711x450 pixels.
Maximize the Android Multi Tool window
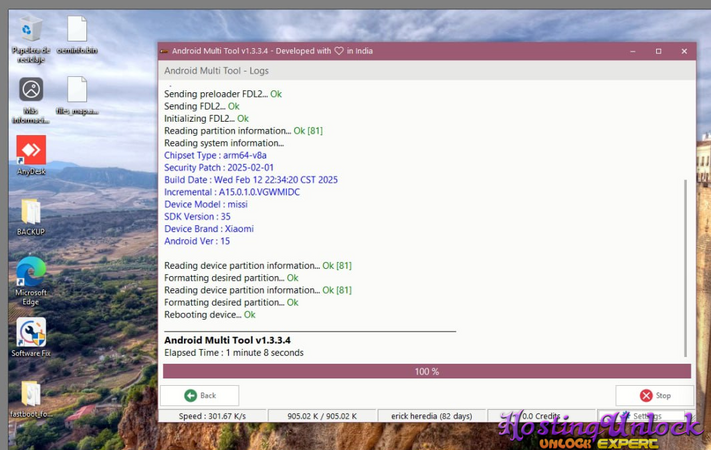(x=658, y=51)
